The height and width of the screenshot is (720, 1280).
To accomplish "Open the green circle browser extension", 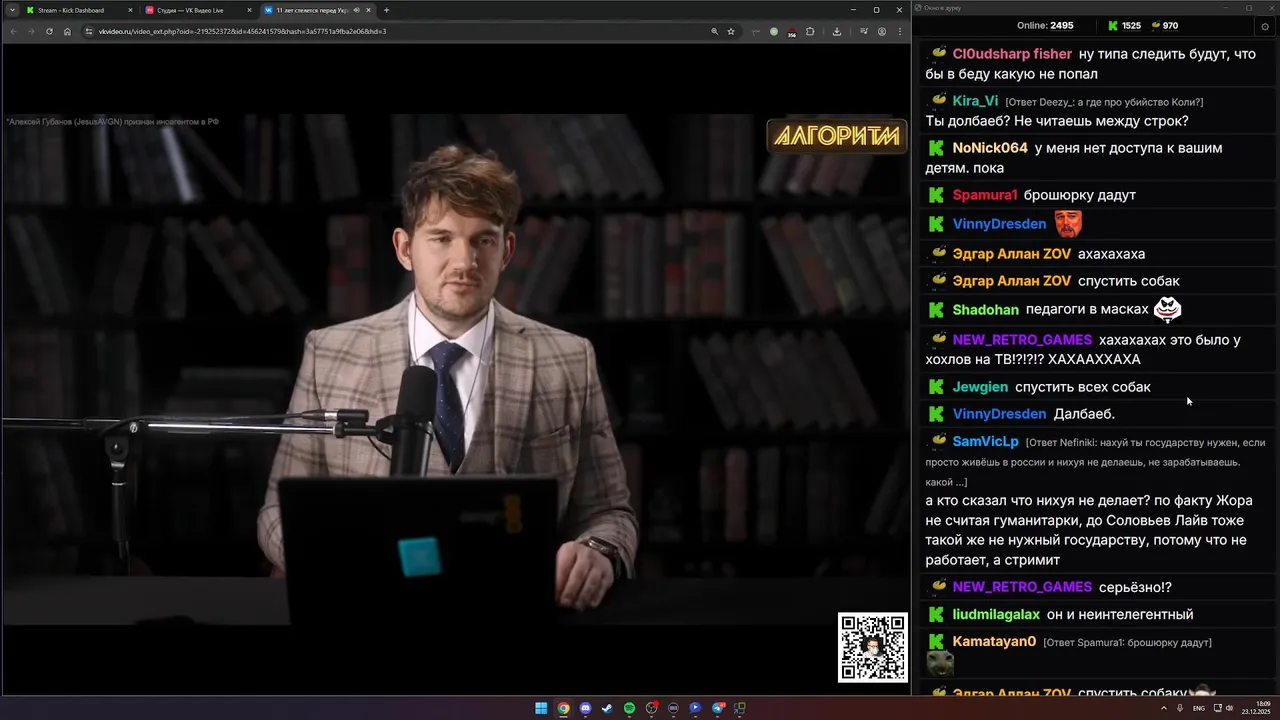I will click(x=774, y=31).
